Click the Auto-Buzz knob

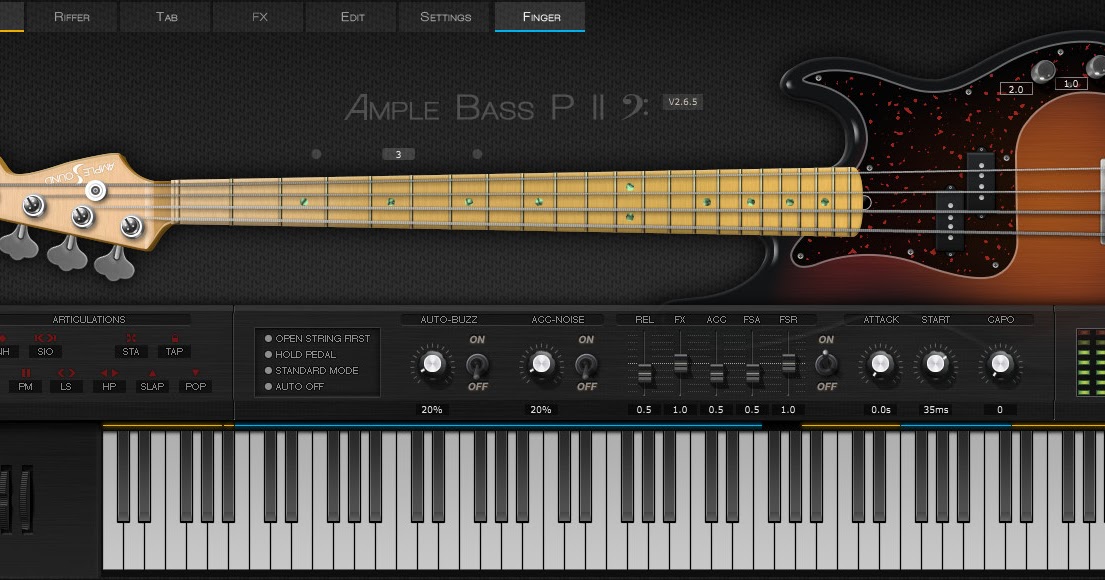pyautogui.click(x=431, y=364)
